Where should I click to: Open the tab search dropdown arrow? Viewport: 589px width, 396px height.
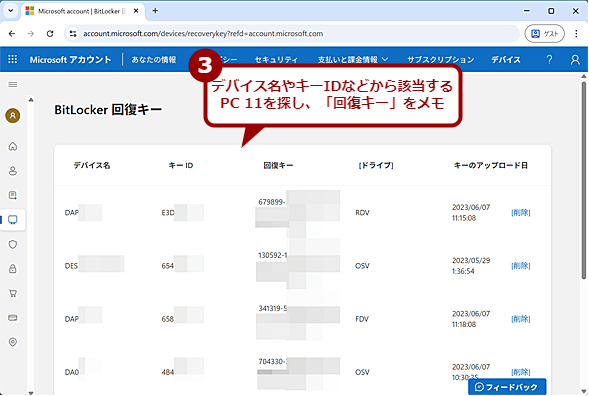(x=11, y=11)
